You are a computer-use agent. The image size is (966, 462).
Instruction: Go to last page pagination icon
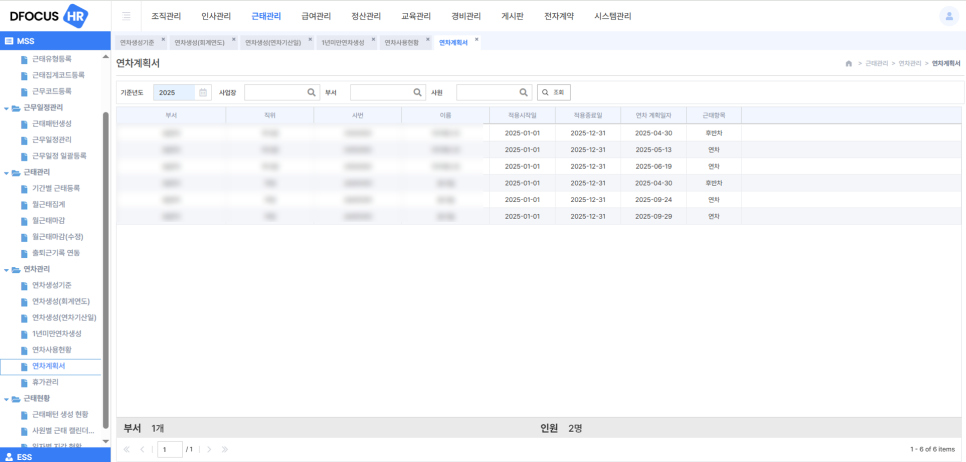coord(225,450)
